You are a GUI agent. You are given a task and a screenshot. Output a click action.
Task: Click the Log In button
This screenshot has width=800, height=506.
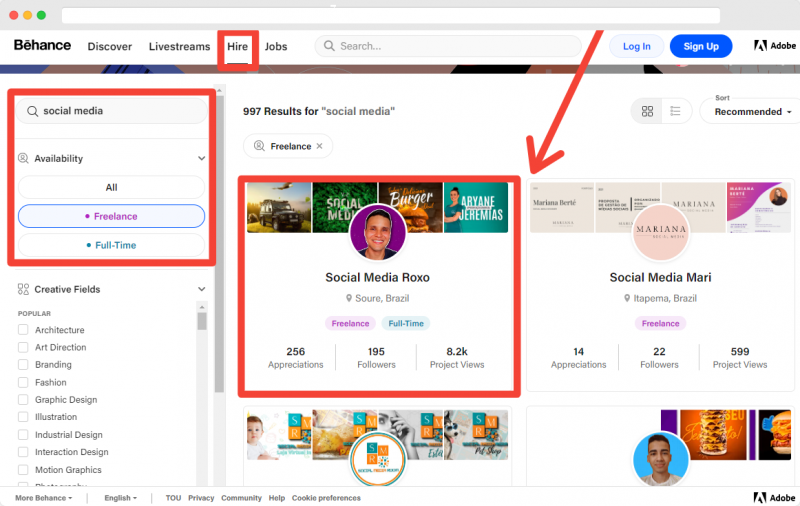[636, 46]
